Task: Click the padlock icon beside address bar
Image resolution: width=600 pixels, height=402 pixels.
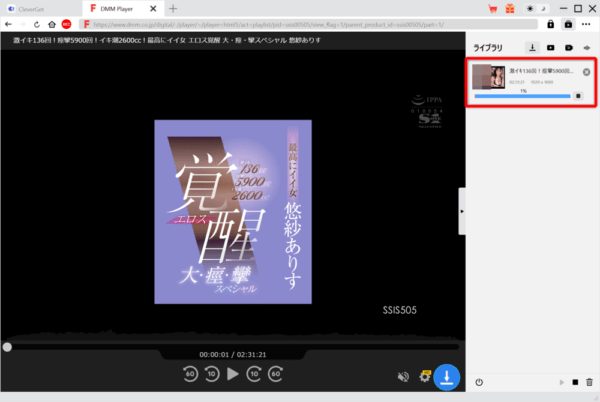Action: [550, 24]
